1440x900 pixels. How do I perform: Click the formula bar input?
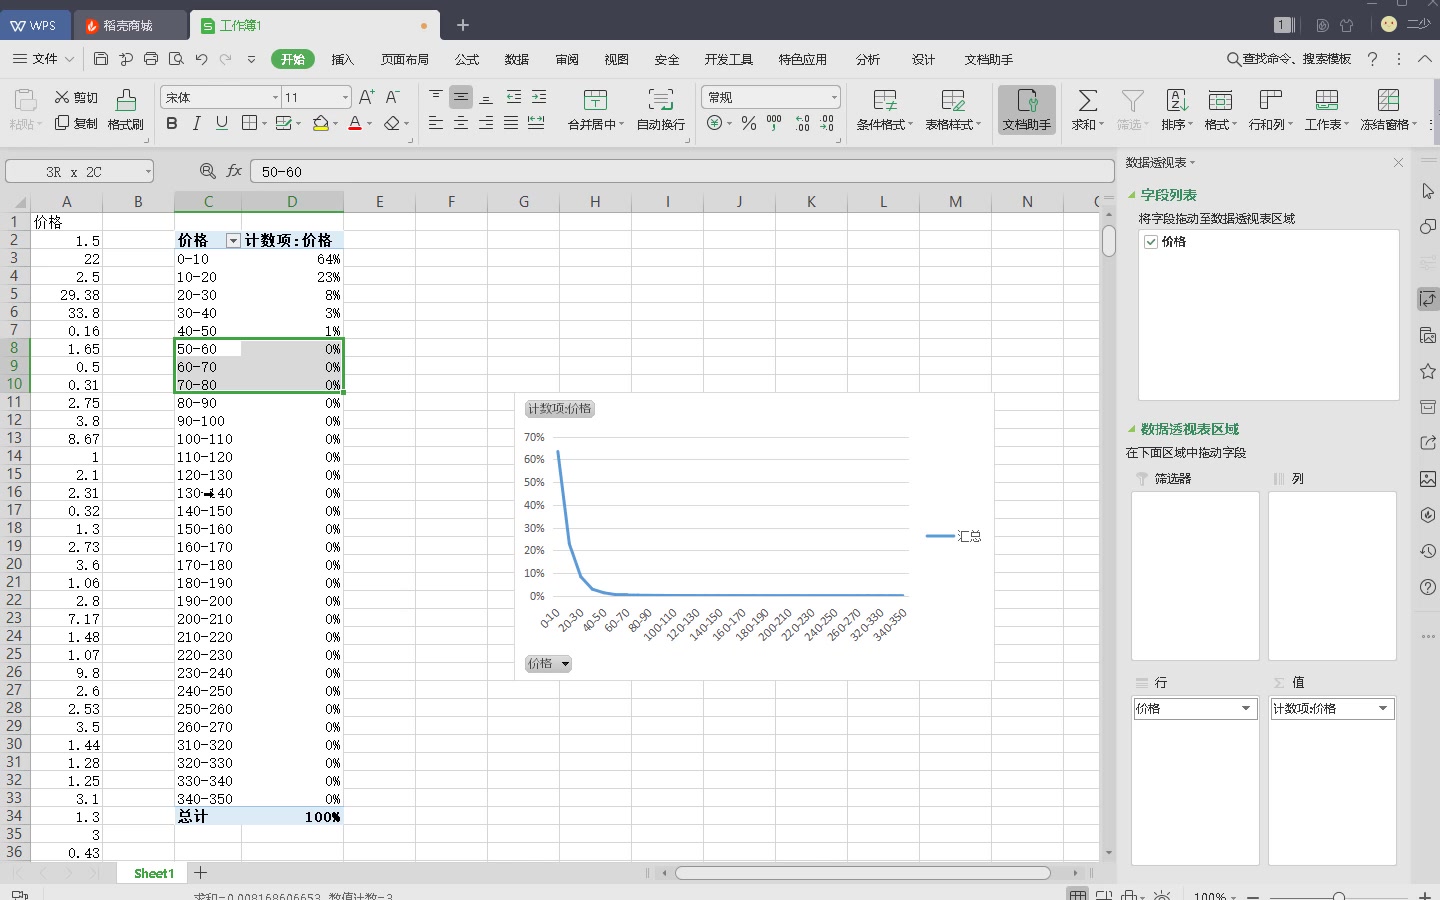pos(682,172)
